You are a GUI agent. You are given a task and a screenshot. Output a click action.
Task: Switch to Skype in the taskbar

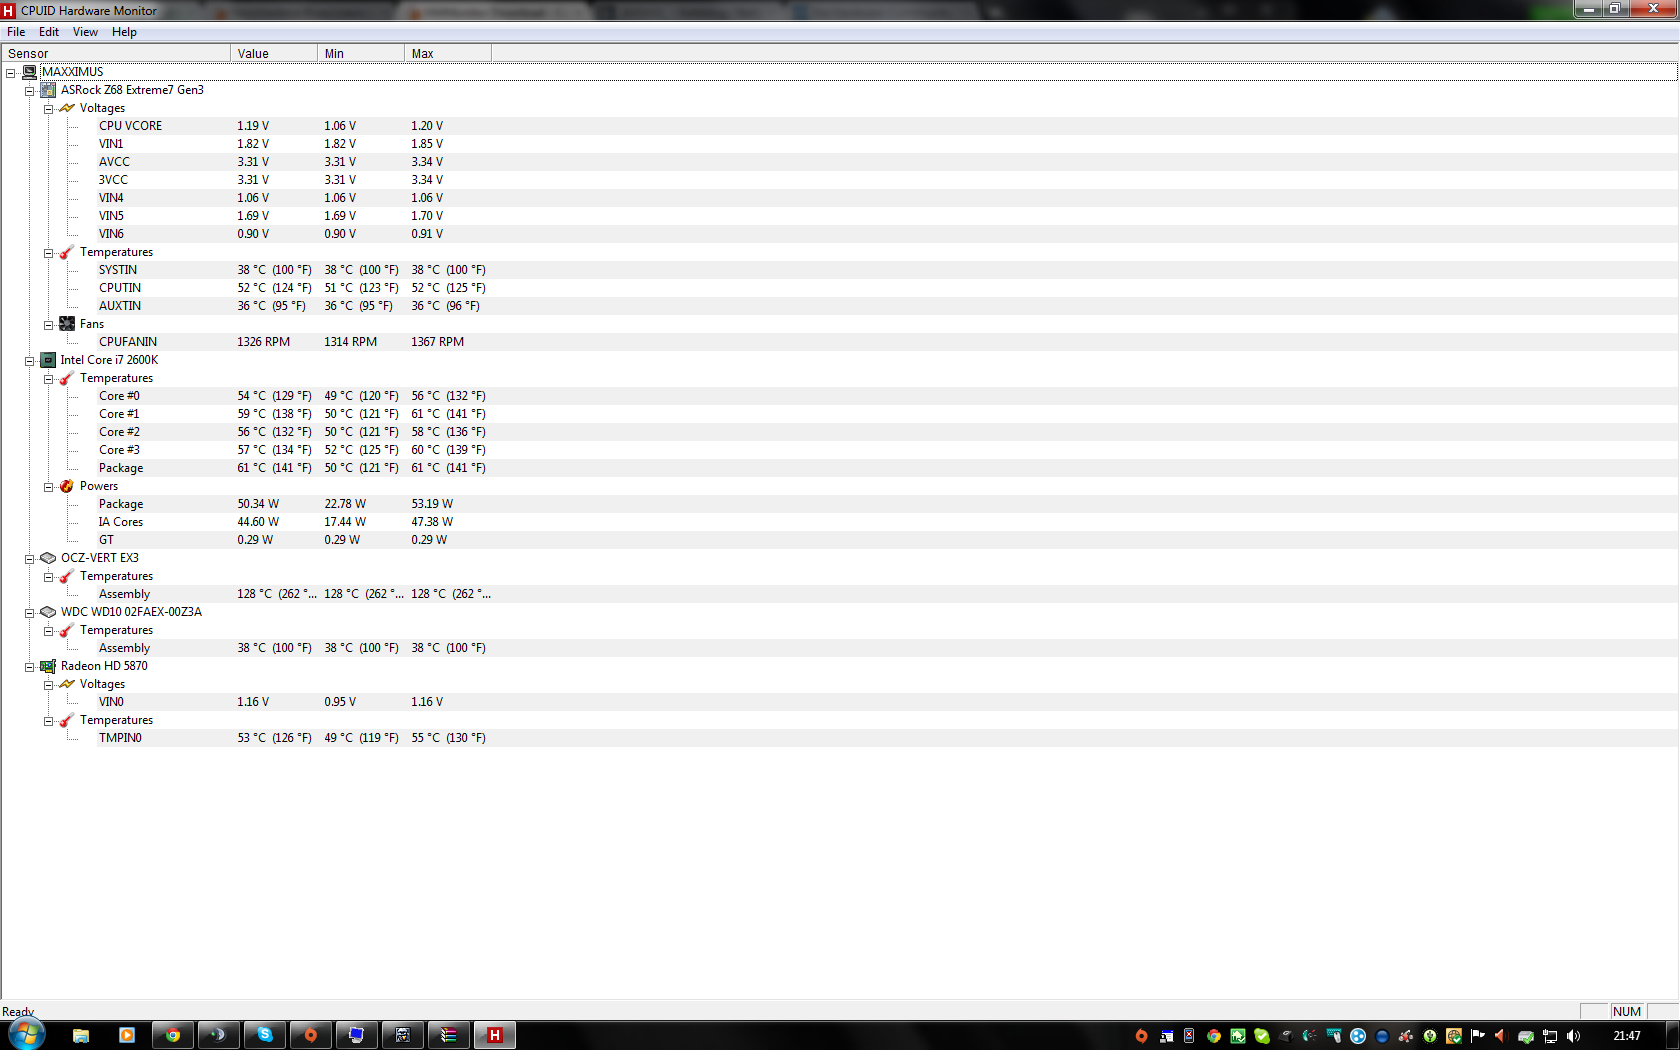point(265,1035)
